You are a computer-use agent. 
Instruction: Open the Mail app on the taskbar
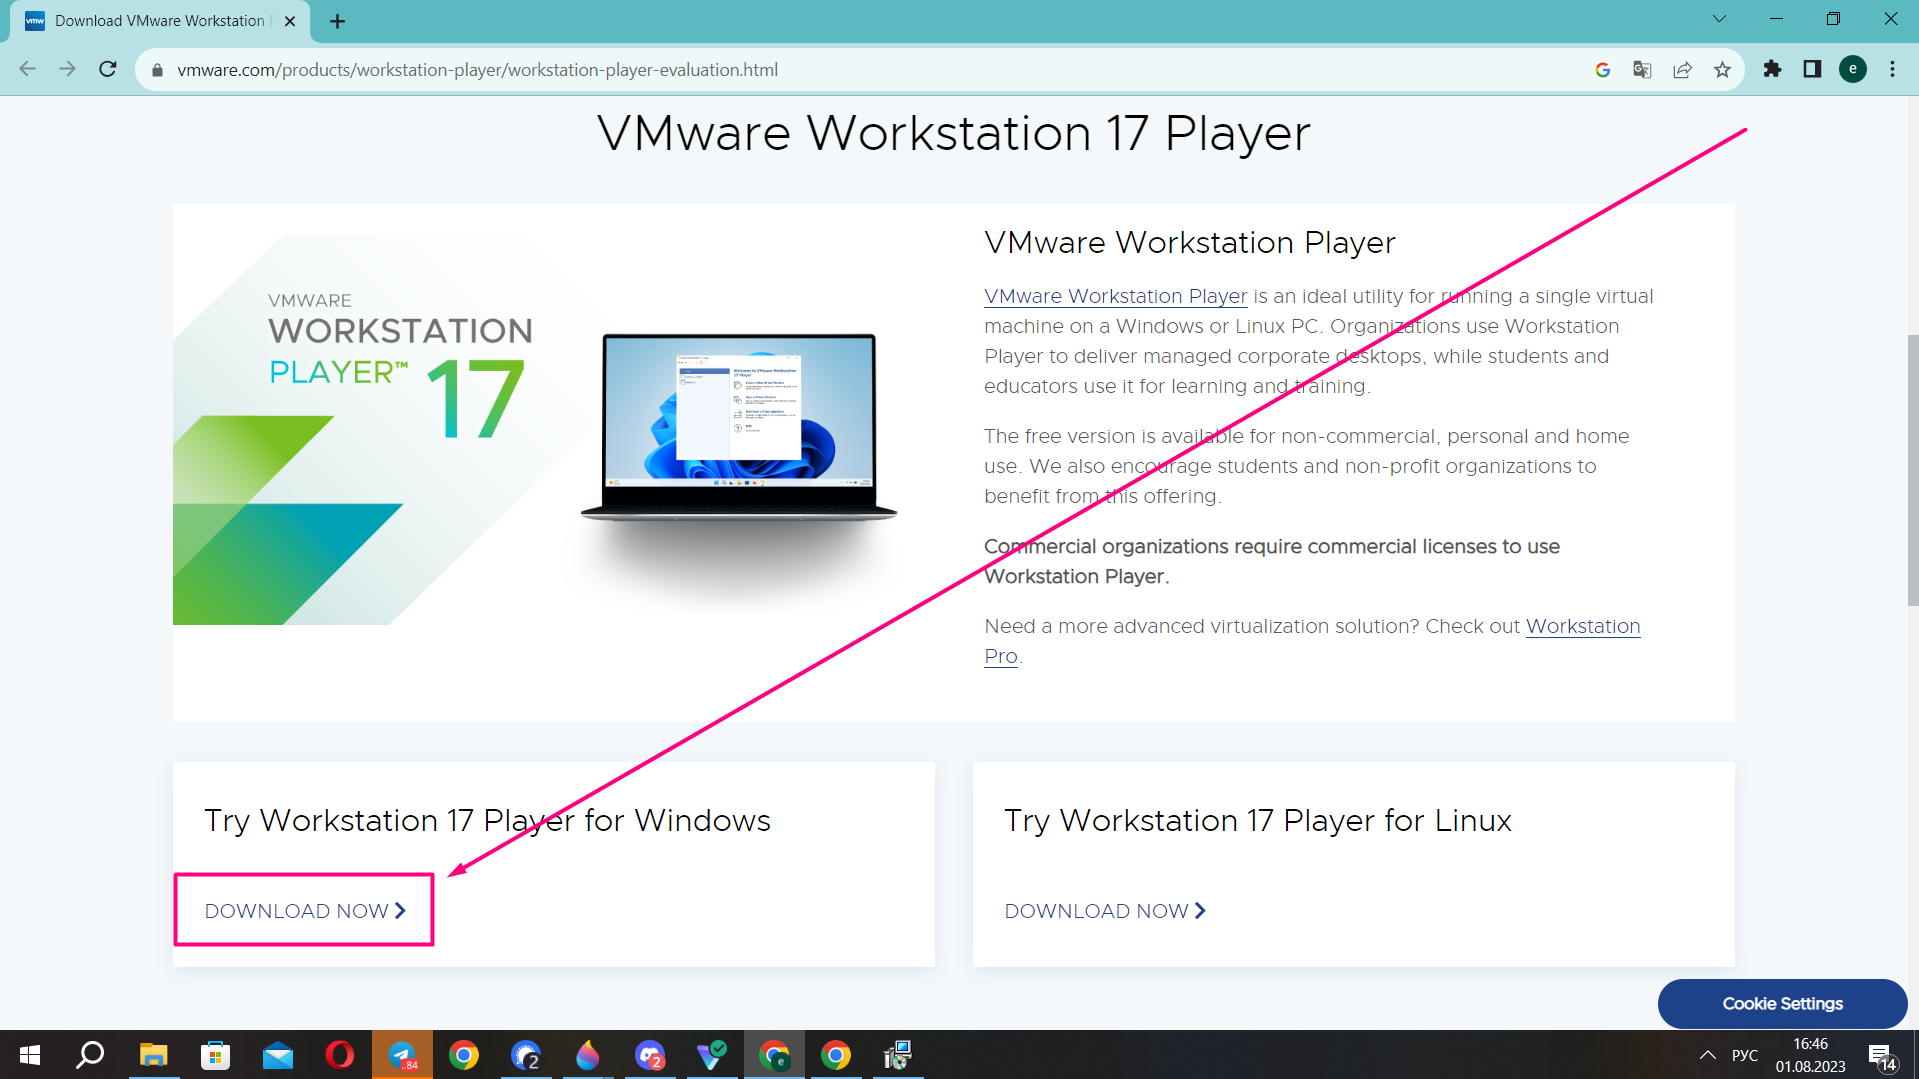click(x=277, y=1054)
